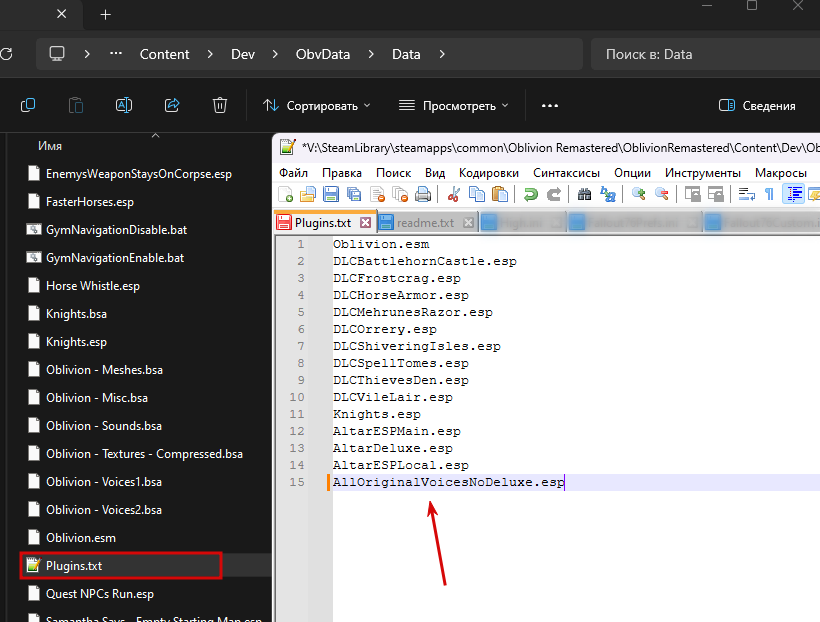Click the ObvData breadcrumb segment
The width and height of the screenshot is (820, 622).
323,54
